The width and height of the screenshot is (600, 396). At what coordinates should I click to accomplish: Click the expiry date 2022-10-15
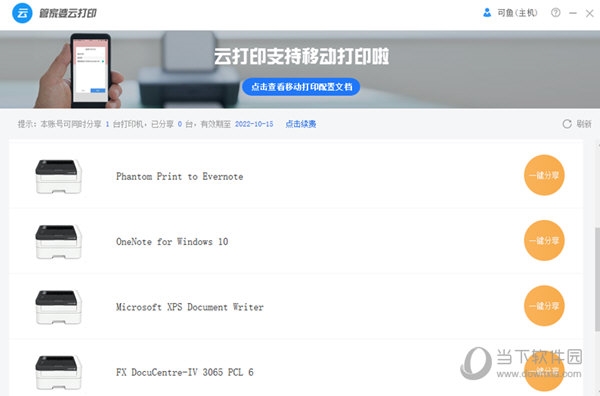pos(254,124)
